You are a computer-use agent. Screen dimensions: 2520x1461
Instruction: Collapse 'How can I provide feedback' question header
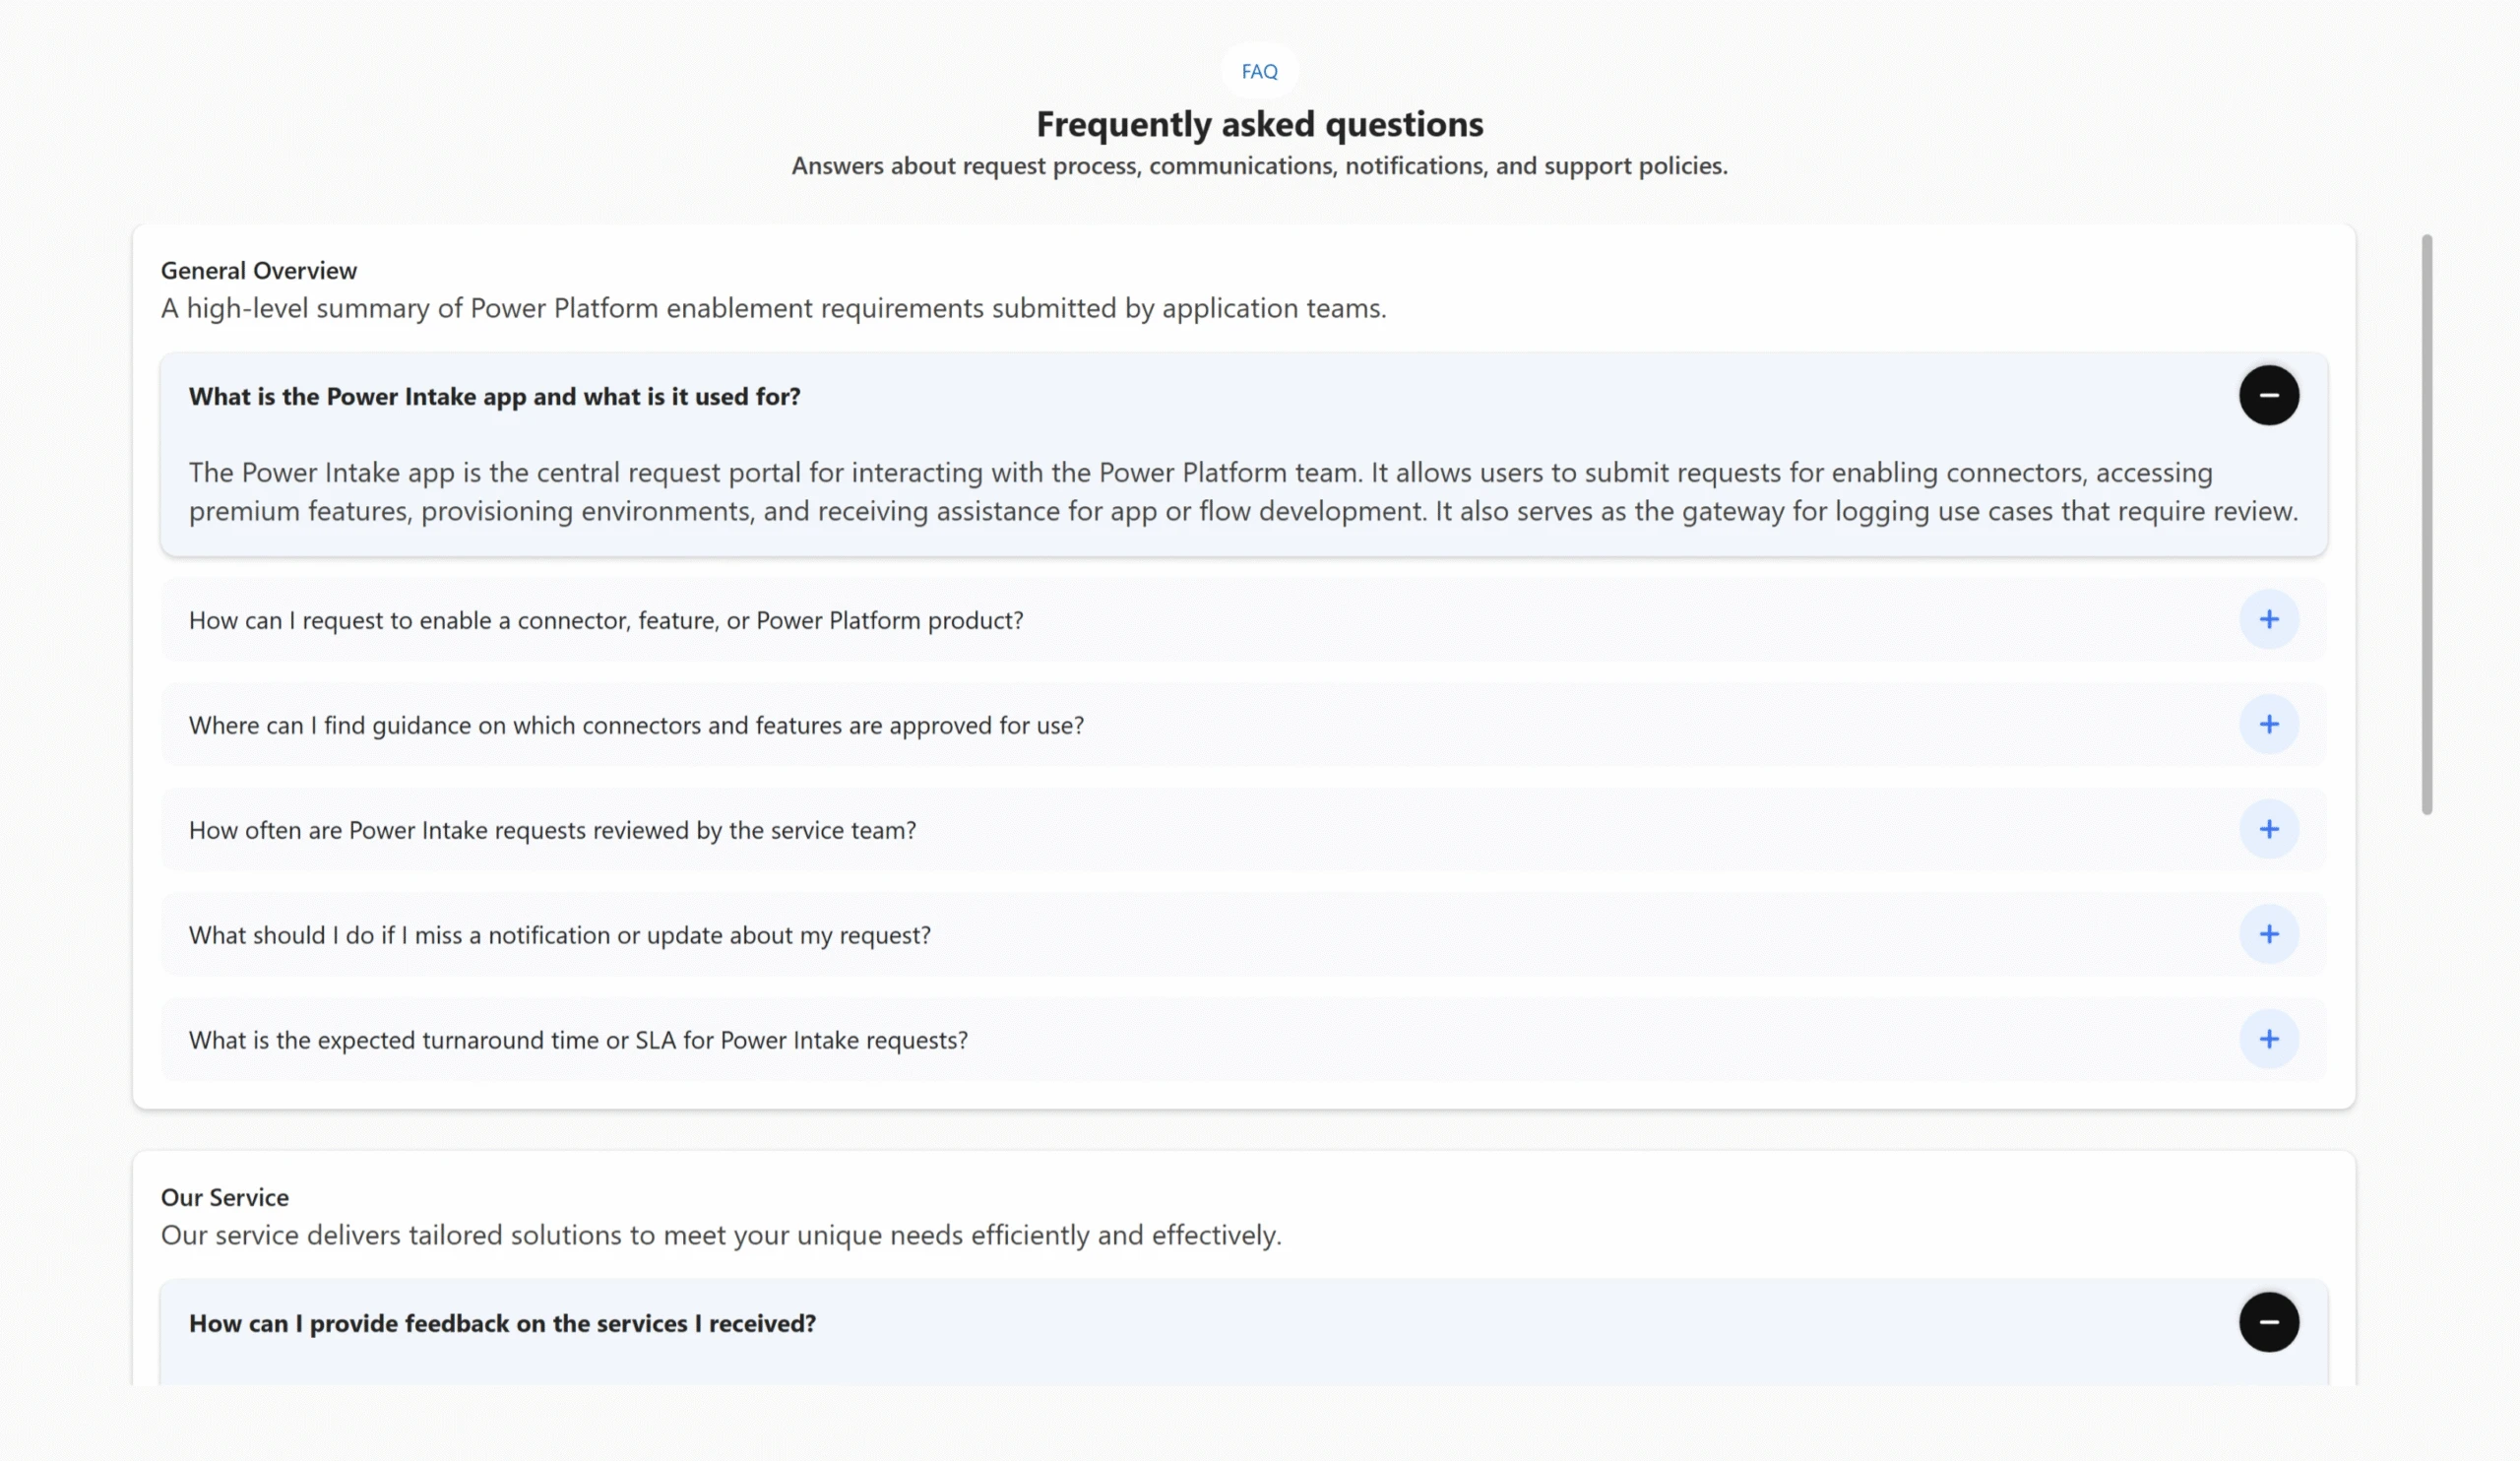point(502,1324)
